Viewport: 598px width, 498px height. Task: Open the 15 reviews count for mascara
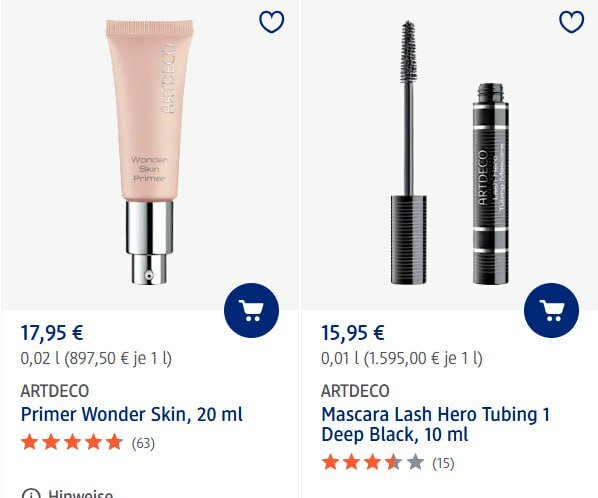click(443, 463)
